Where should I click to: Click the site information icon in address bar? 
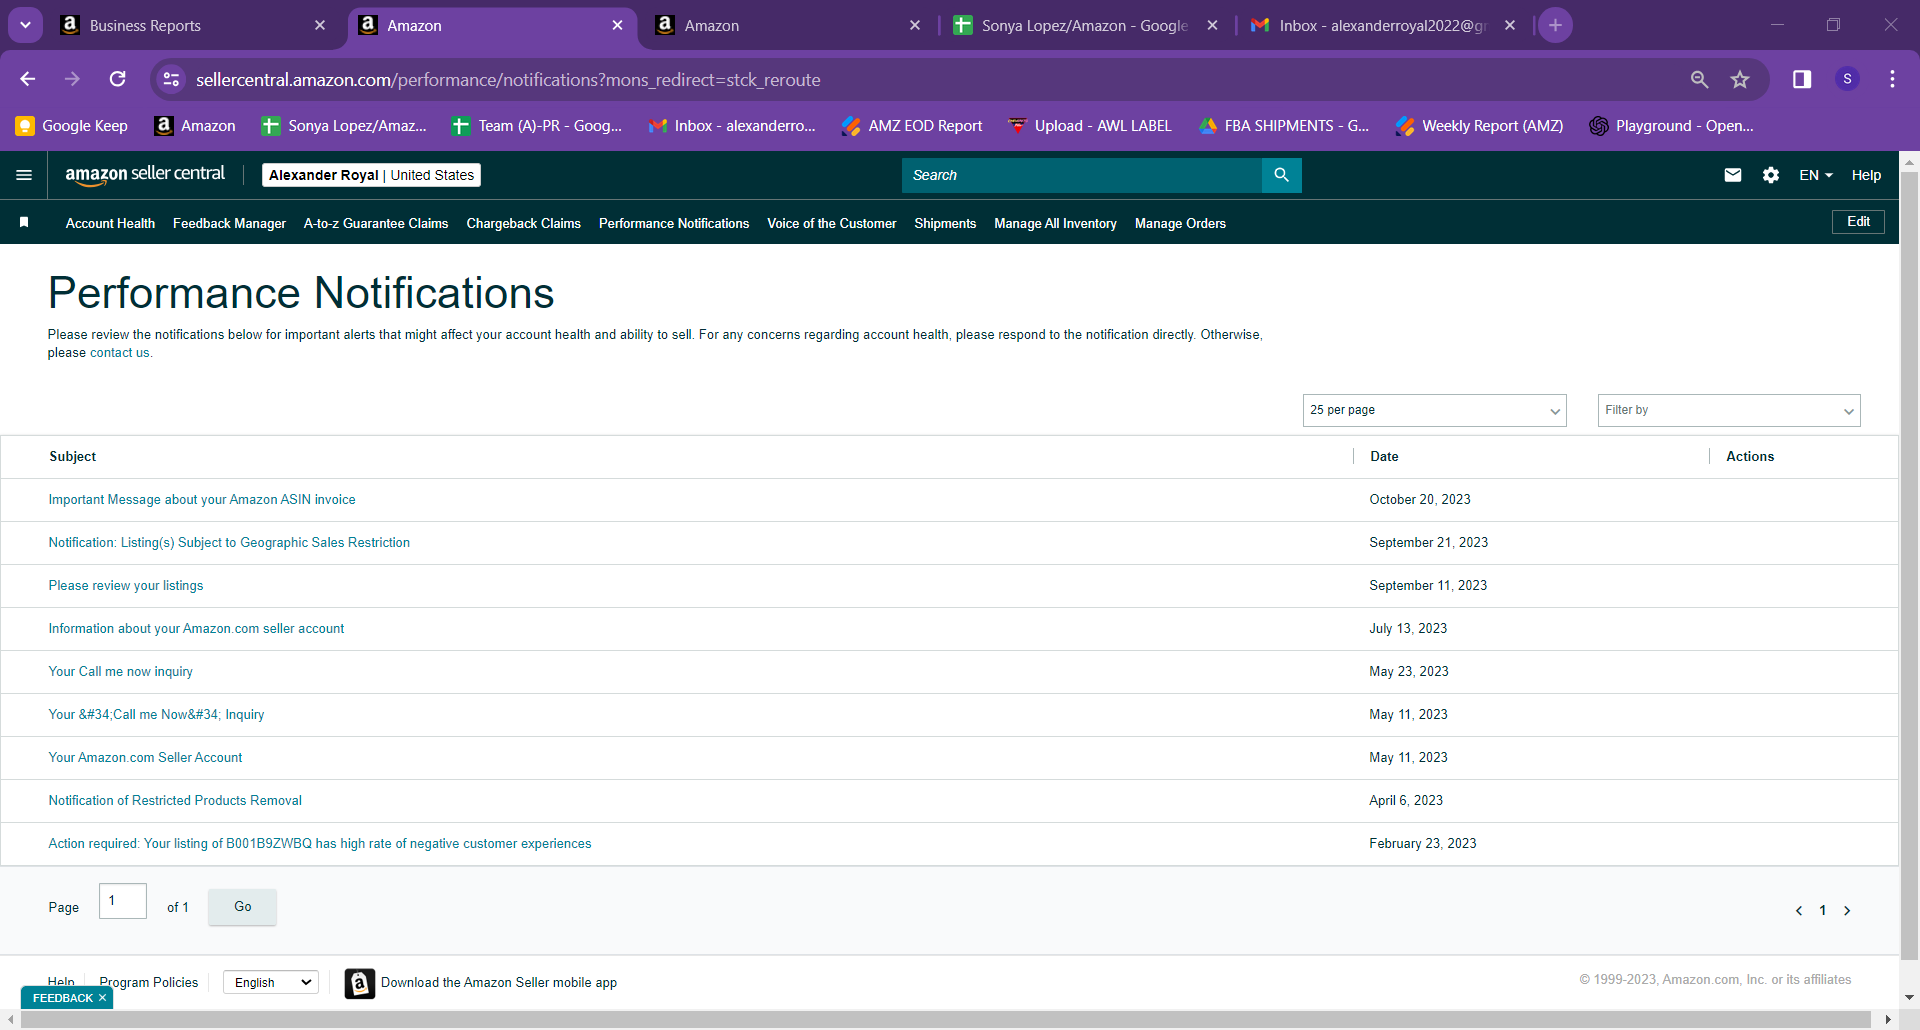(x=172, y=79)
